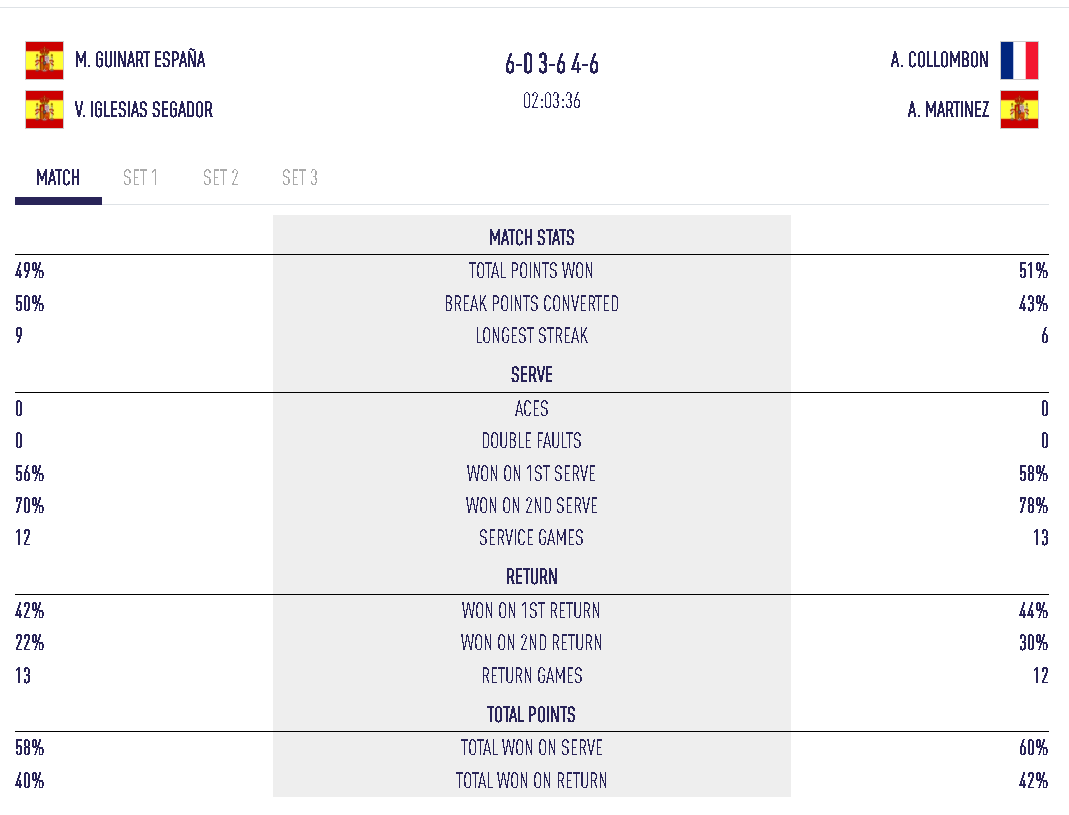
Task: Click player name M. Guinart España
Action: click(x=140, y=60)
